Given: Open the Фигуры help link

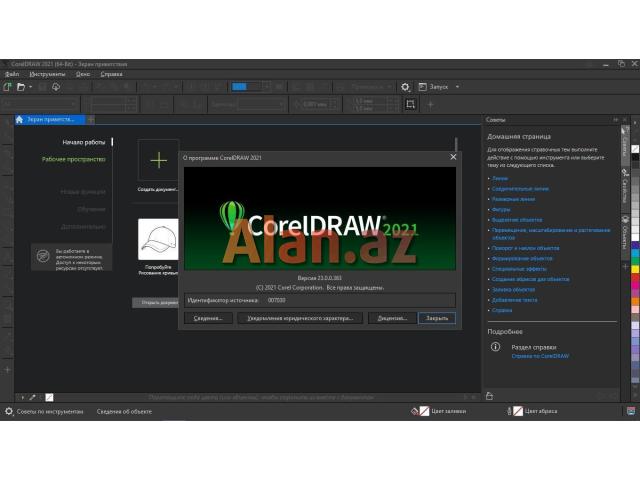Looking at the screenshot, I should (x=501, y=209).
